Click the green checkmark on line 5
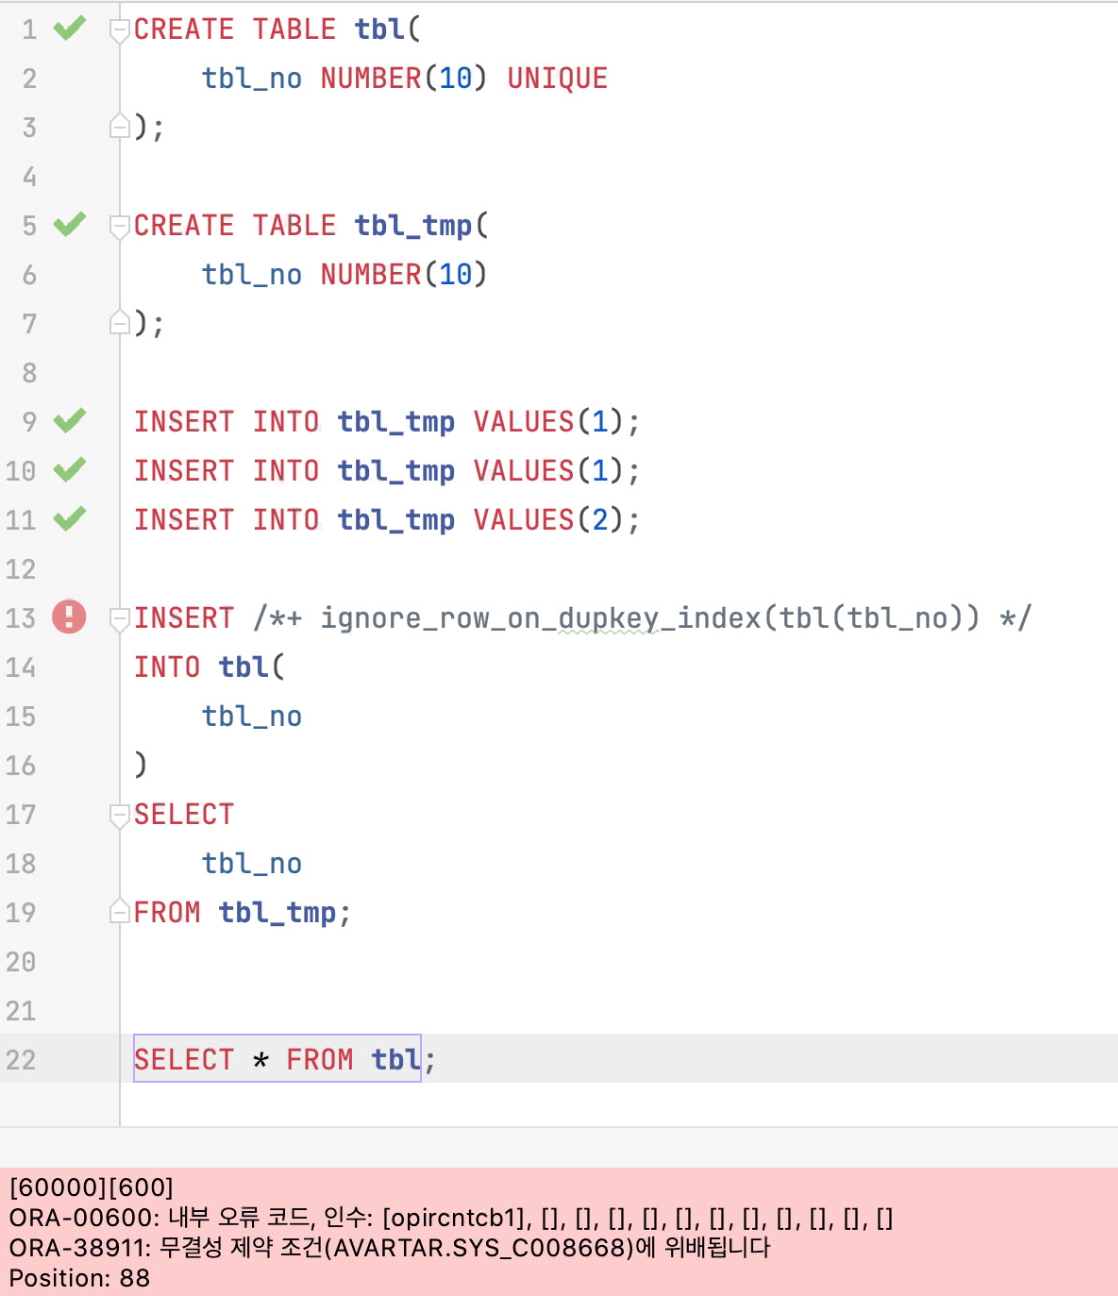 pyautogui.click(x=69, y=224)
